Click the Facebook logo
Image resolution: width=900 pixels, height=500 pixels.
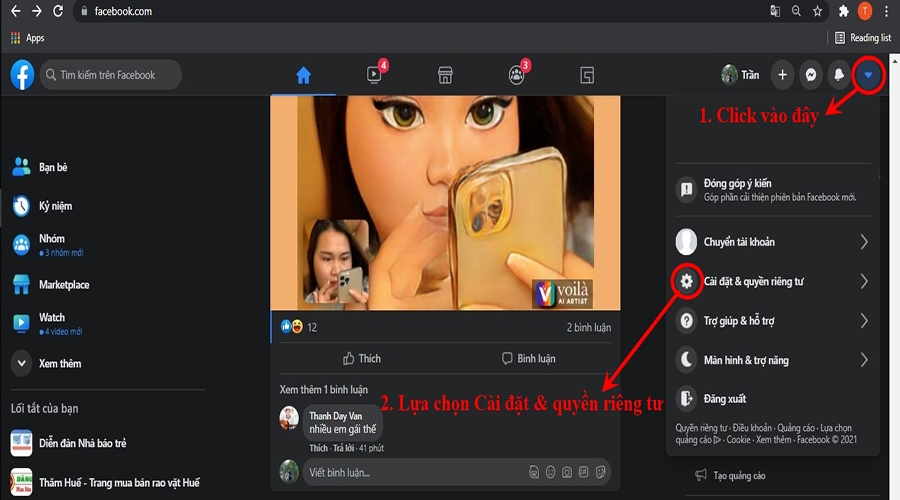[x=22, y=75]
